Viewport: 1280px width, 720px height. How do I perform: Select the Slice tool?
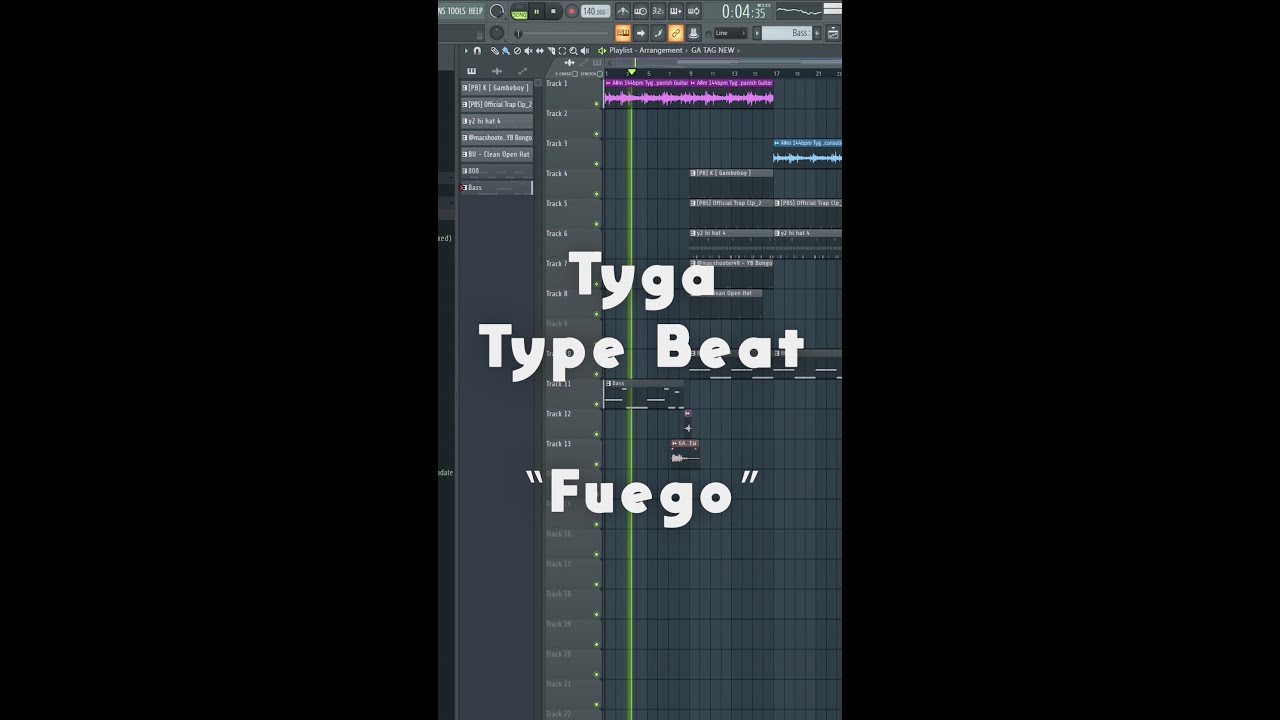[x=551, y=50]
